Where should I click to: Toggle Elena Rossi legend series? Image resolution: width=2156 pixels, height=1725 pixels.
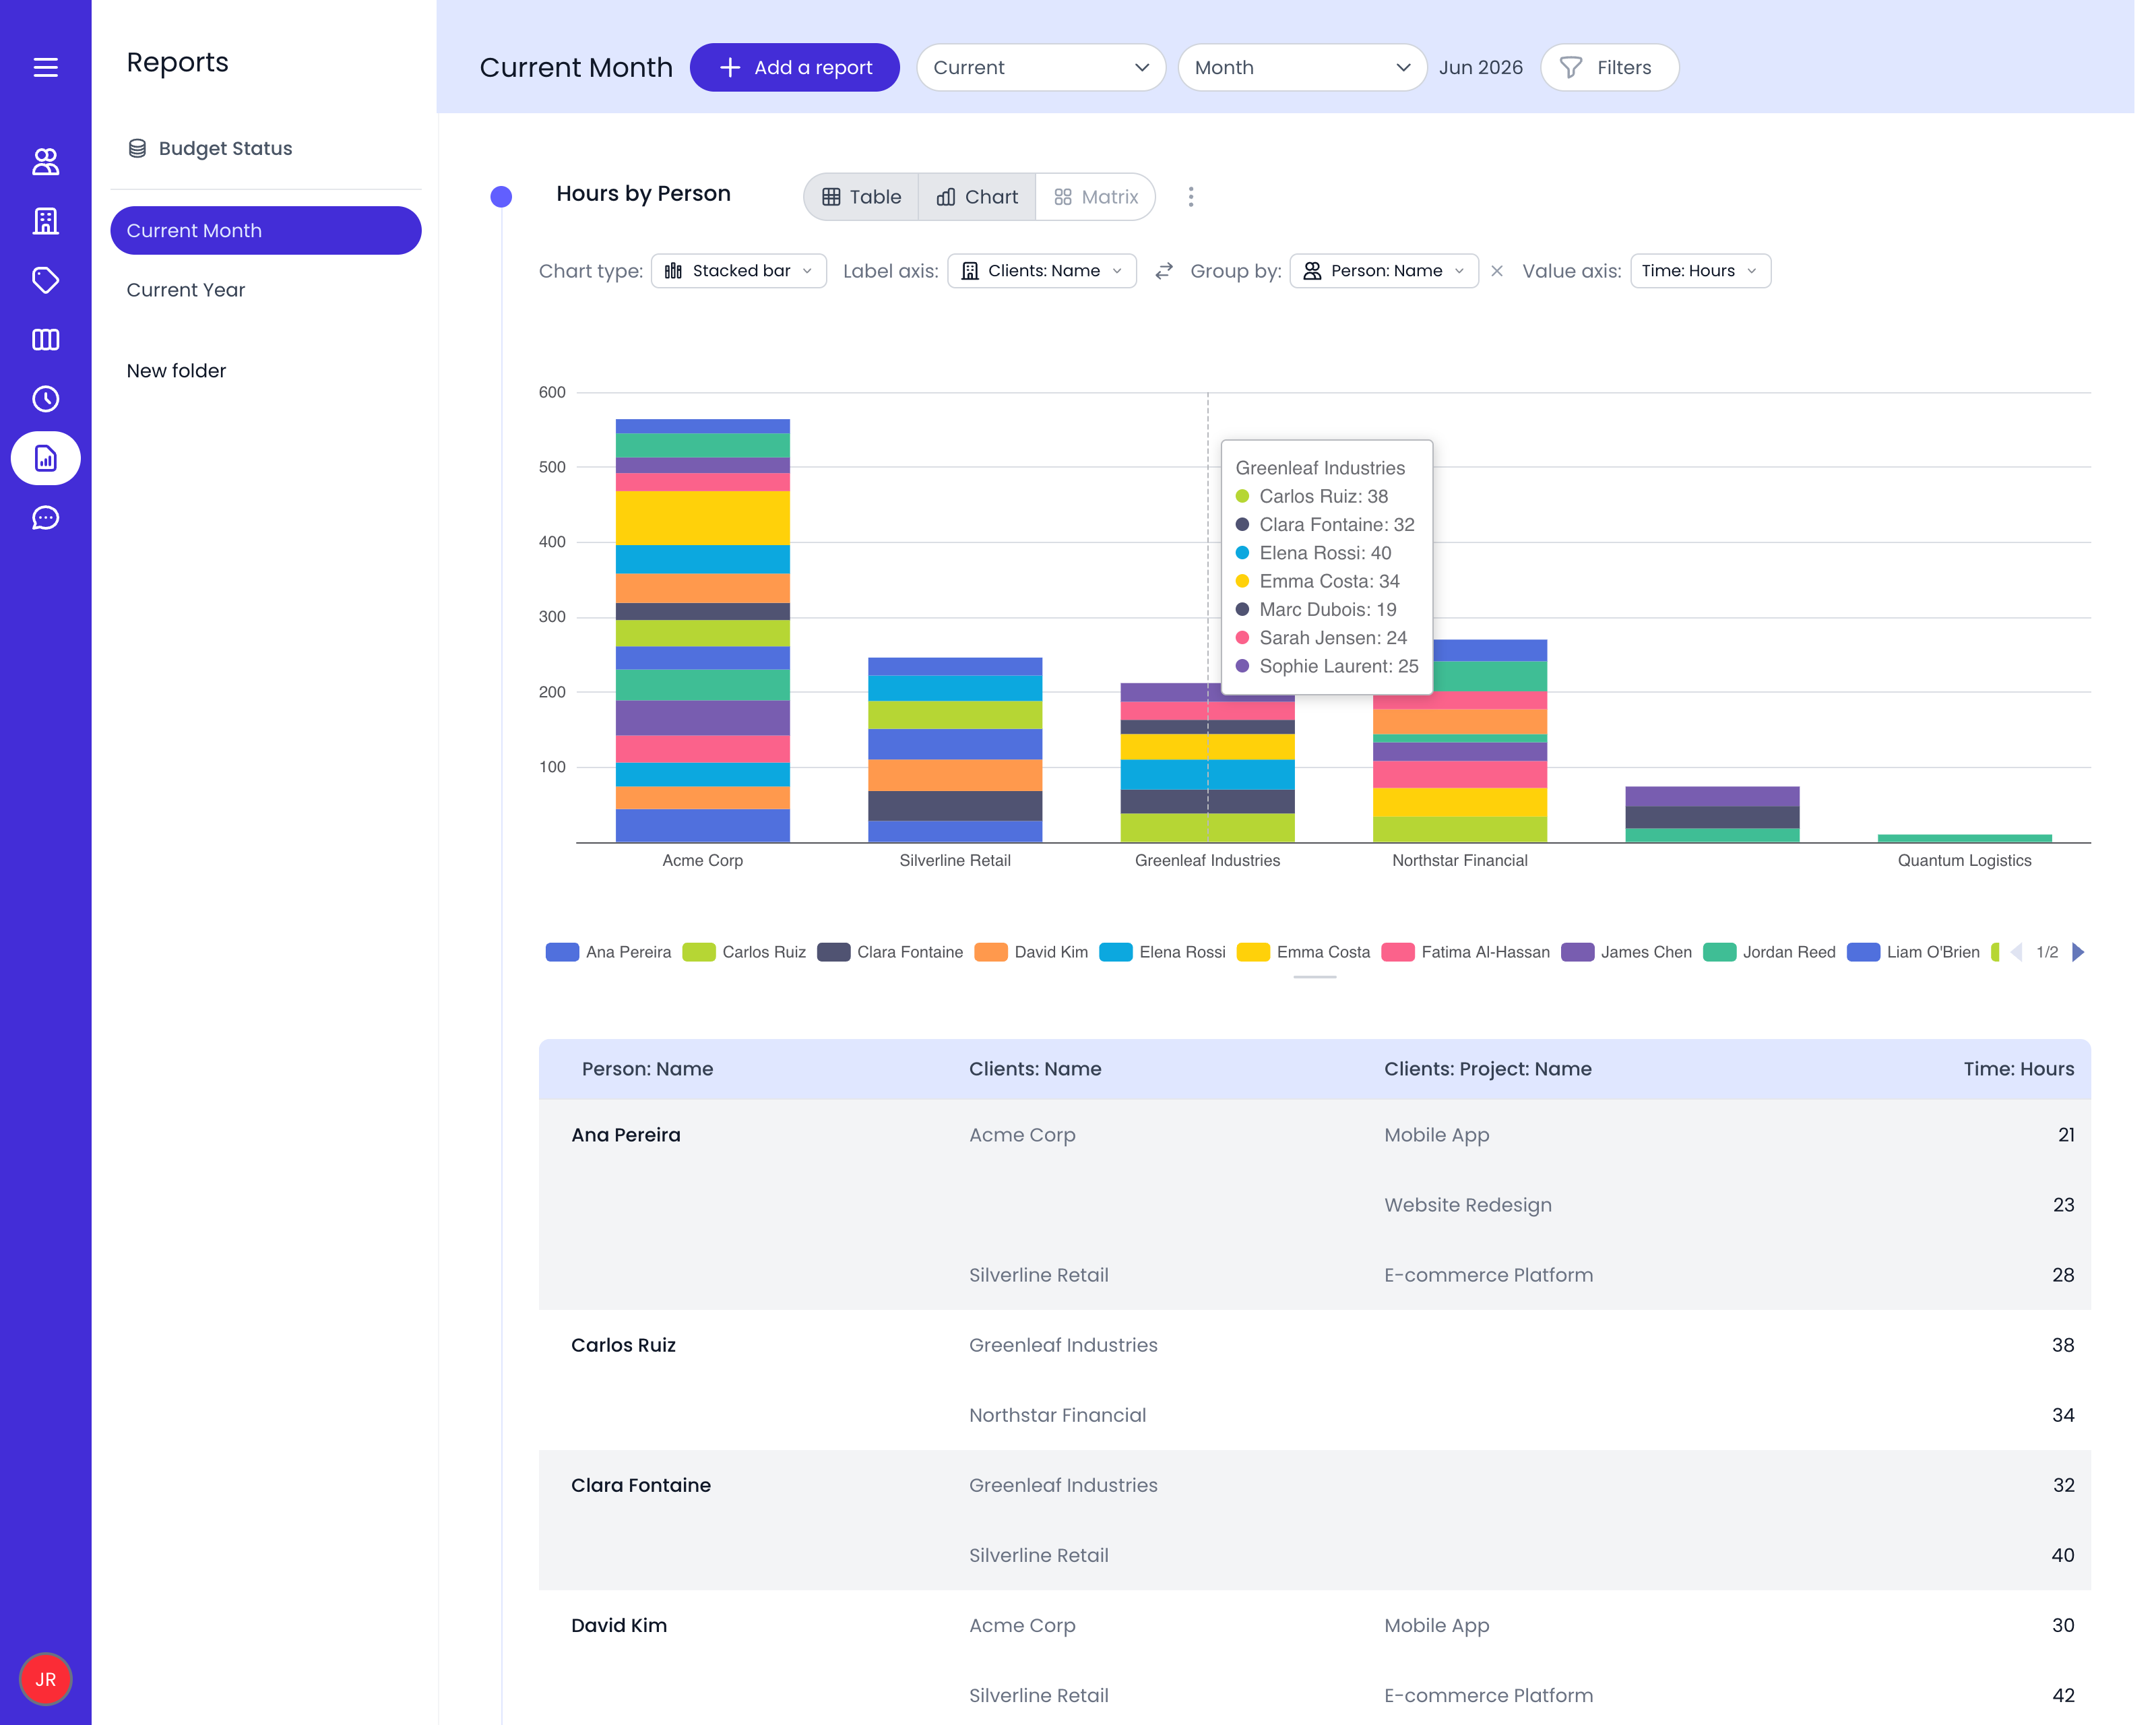(x=1162, y=952)
